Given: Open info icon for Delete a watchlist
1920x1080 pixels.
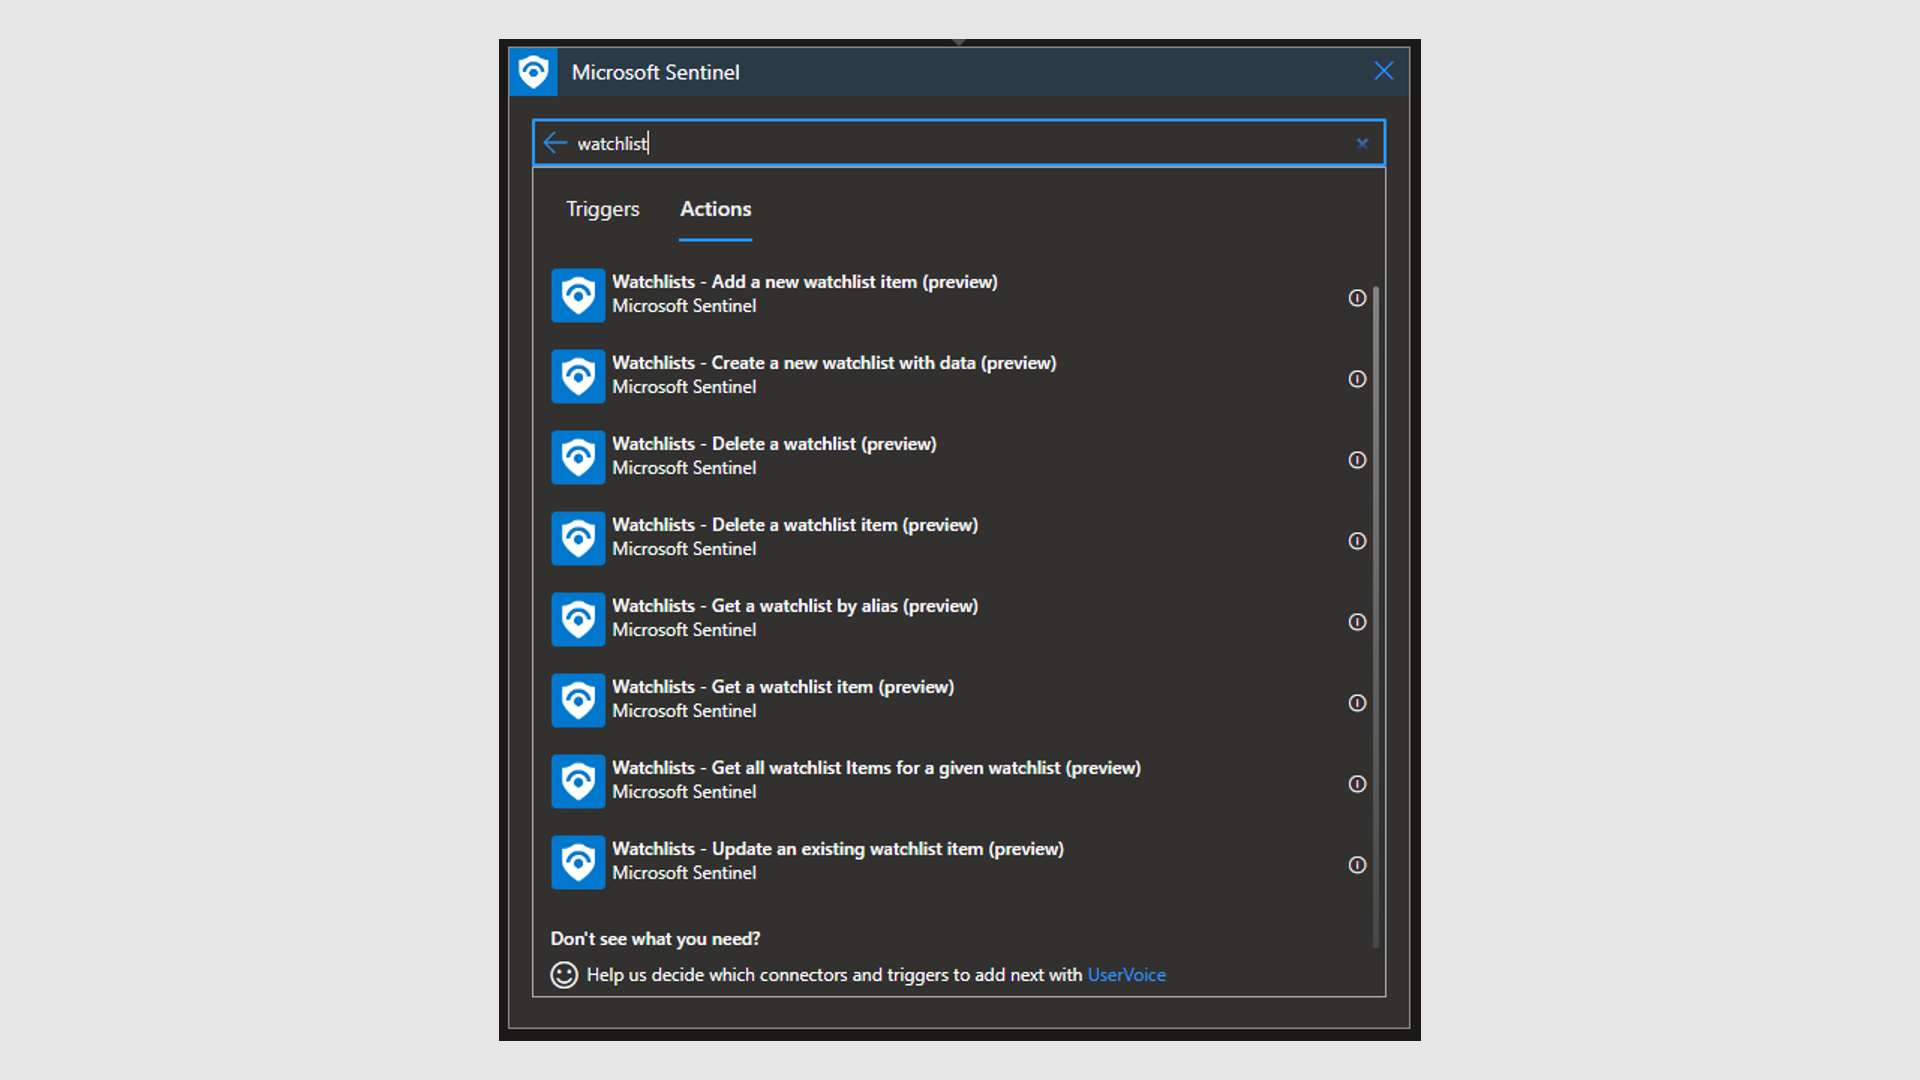Looking at the screenshot, I should (1357, 460).
